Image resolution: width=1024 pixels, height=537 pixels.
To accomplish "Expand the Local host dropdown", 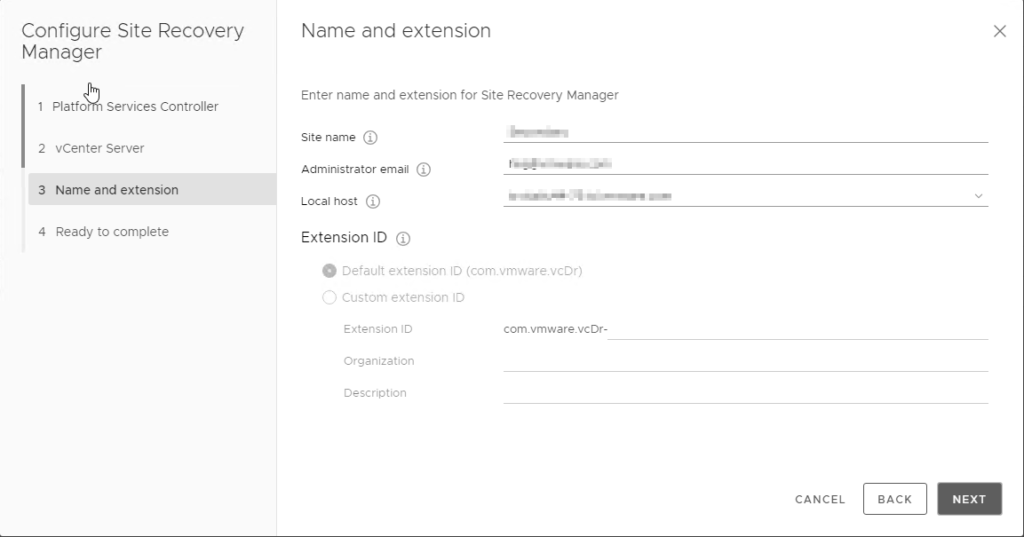I will [977, 196].
